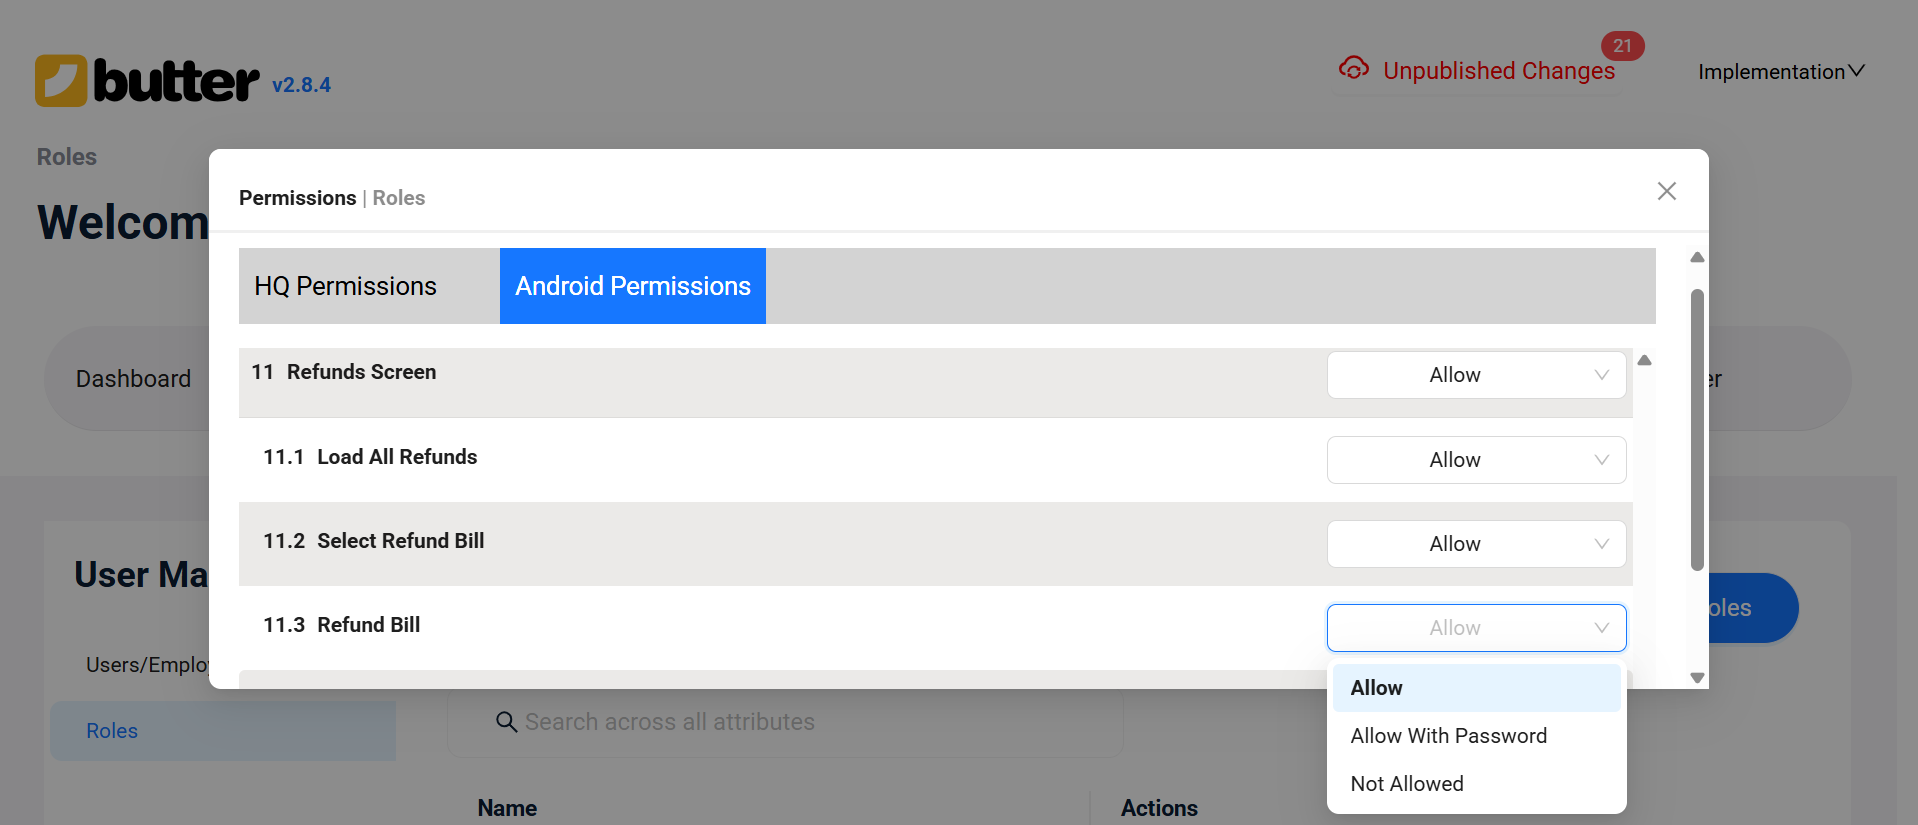The height and width of the screenshot is (825, 1918).
Task: Click the search magnifier icon in search bar
Action: coord(505,721)
